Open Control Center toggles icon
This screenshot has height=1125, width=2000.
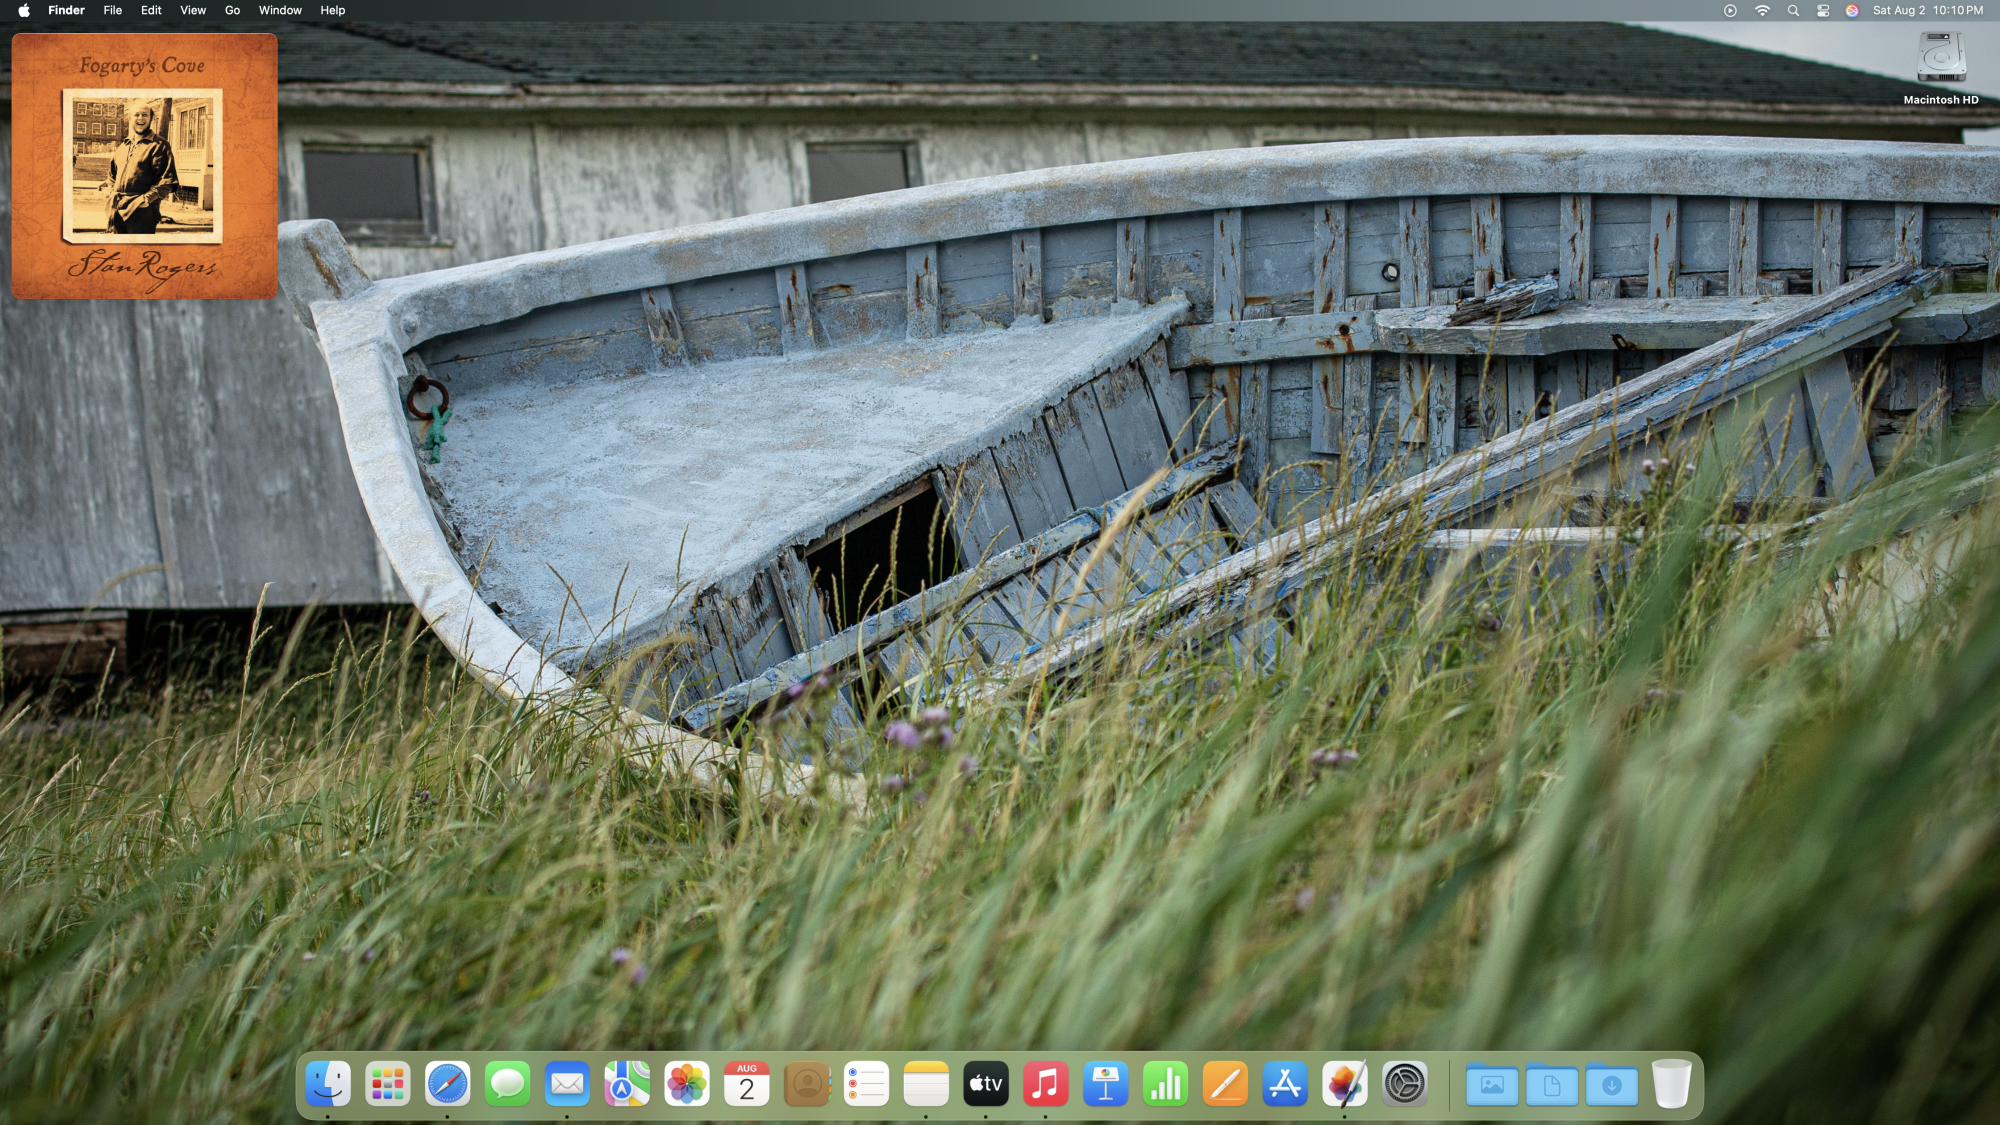(x=1823, y=11)
